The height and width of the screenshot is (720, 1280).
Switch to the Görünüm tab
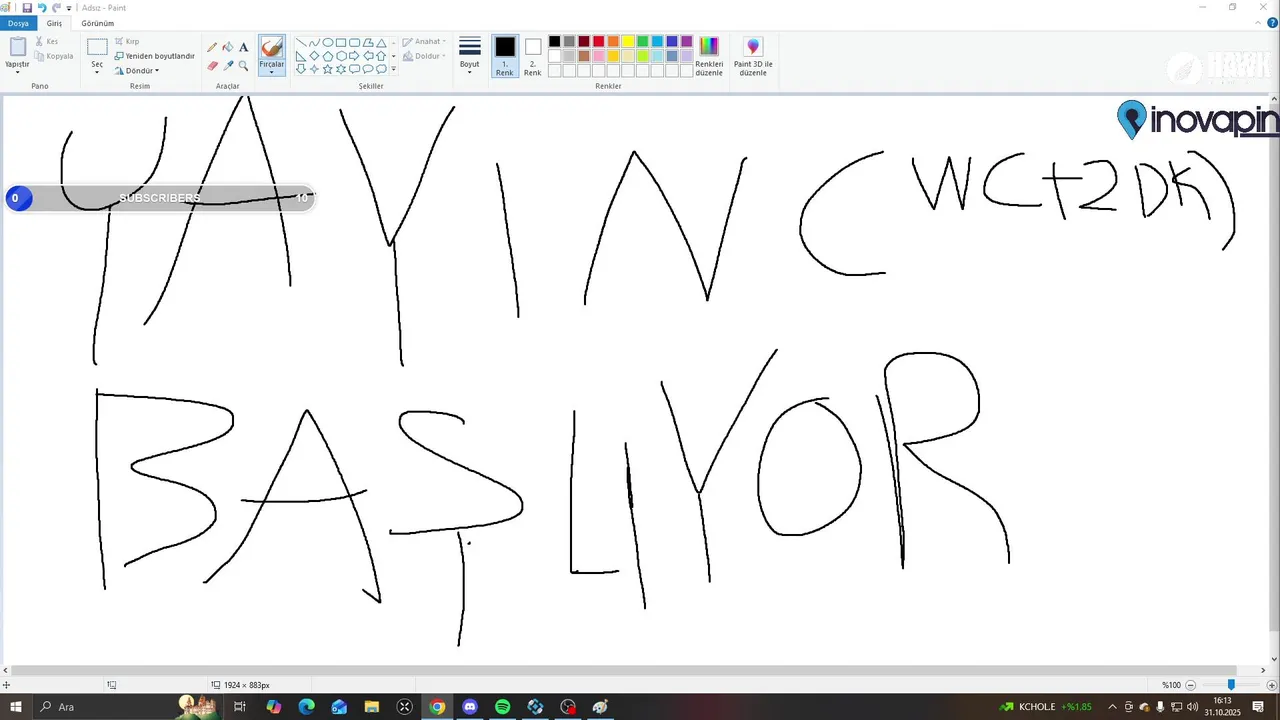point(98,23)
